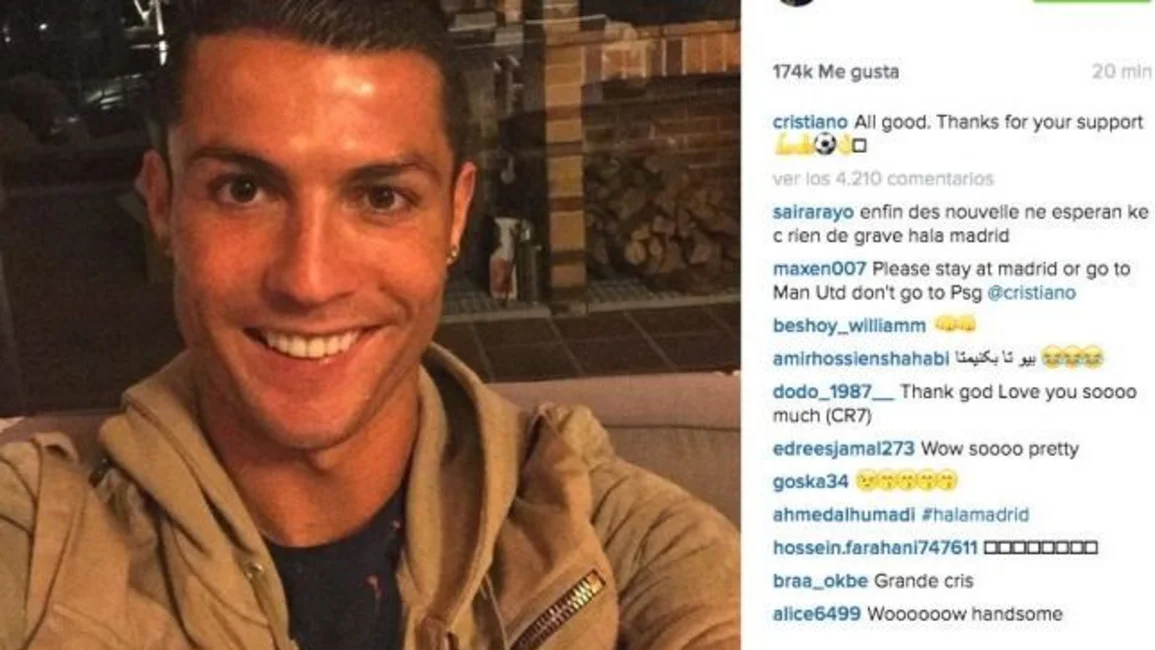Open ahmedalhumadi's profile
This screenshot has width=1155, height=650.
pos(843,514)
